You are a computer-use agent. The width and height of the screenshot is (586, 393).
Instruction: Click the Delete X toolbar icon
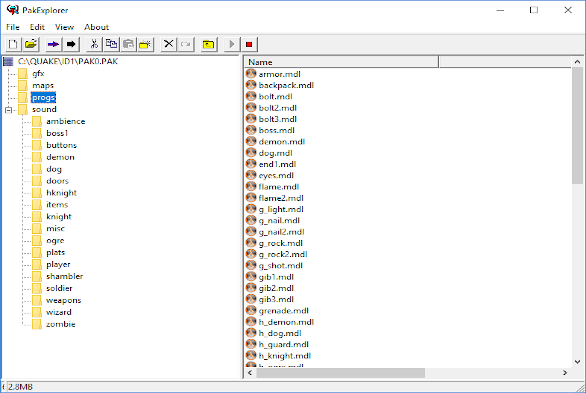[x=169, y=44]
